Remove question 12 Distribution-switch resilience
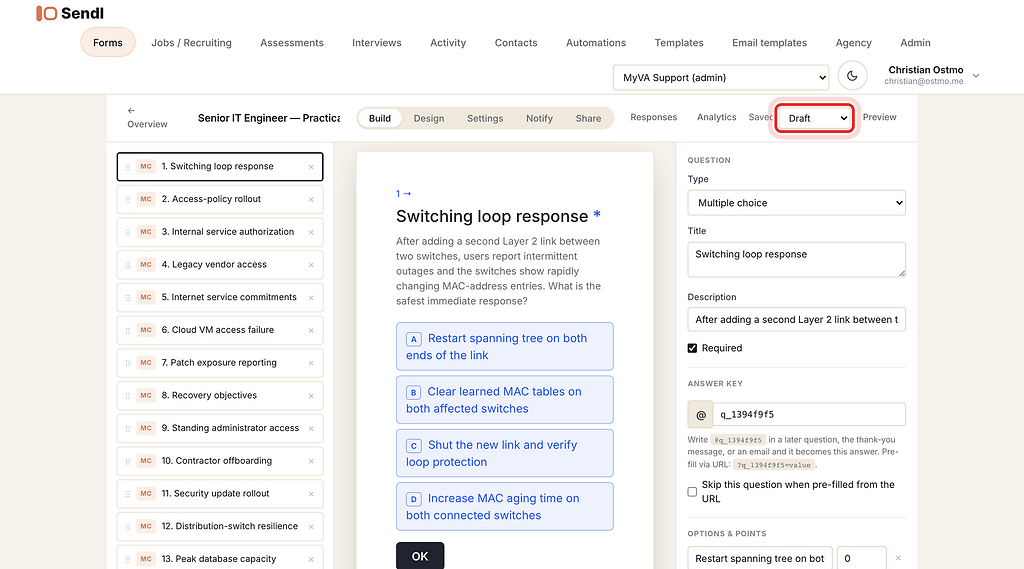Viewport: 1024px width, 569px height. click(311, 527)
